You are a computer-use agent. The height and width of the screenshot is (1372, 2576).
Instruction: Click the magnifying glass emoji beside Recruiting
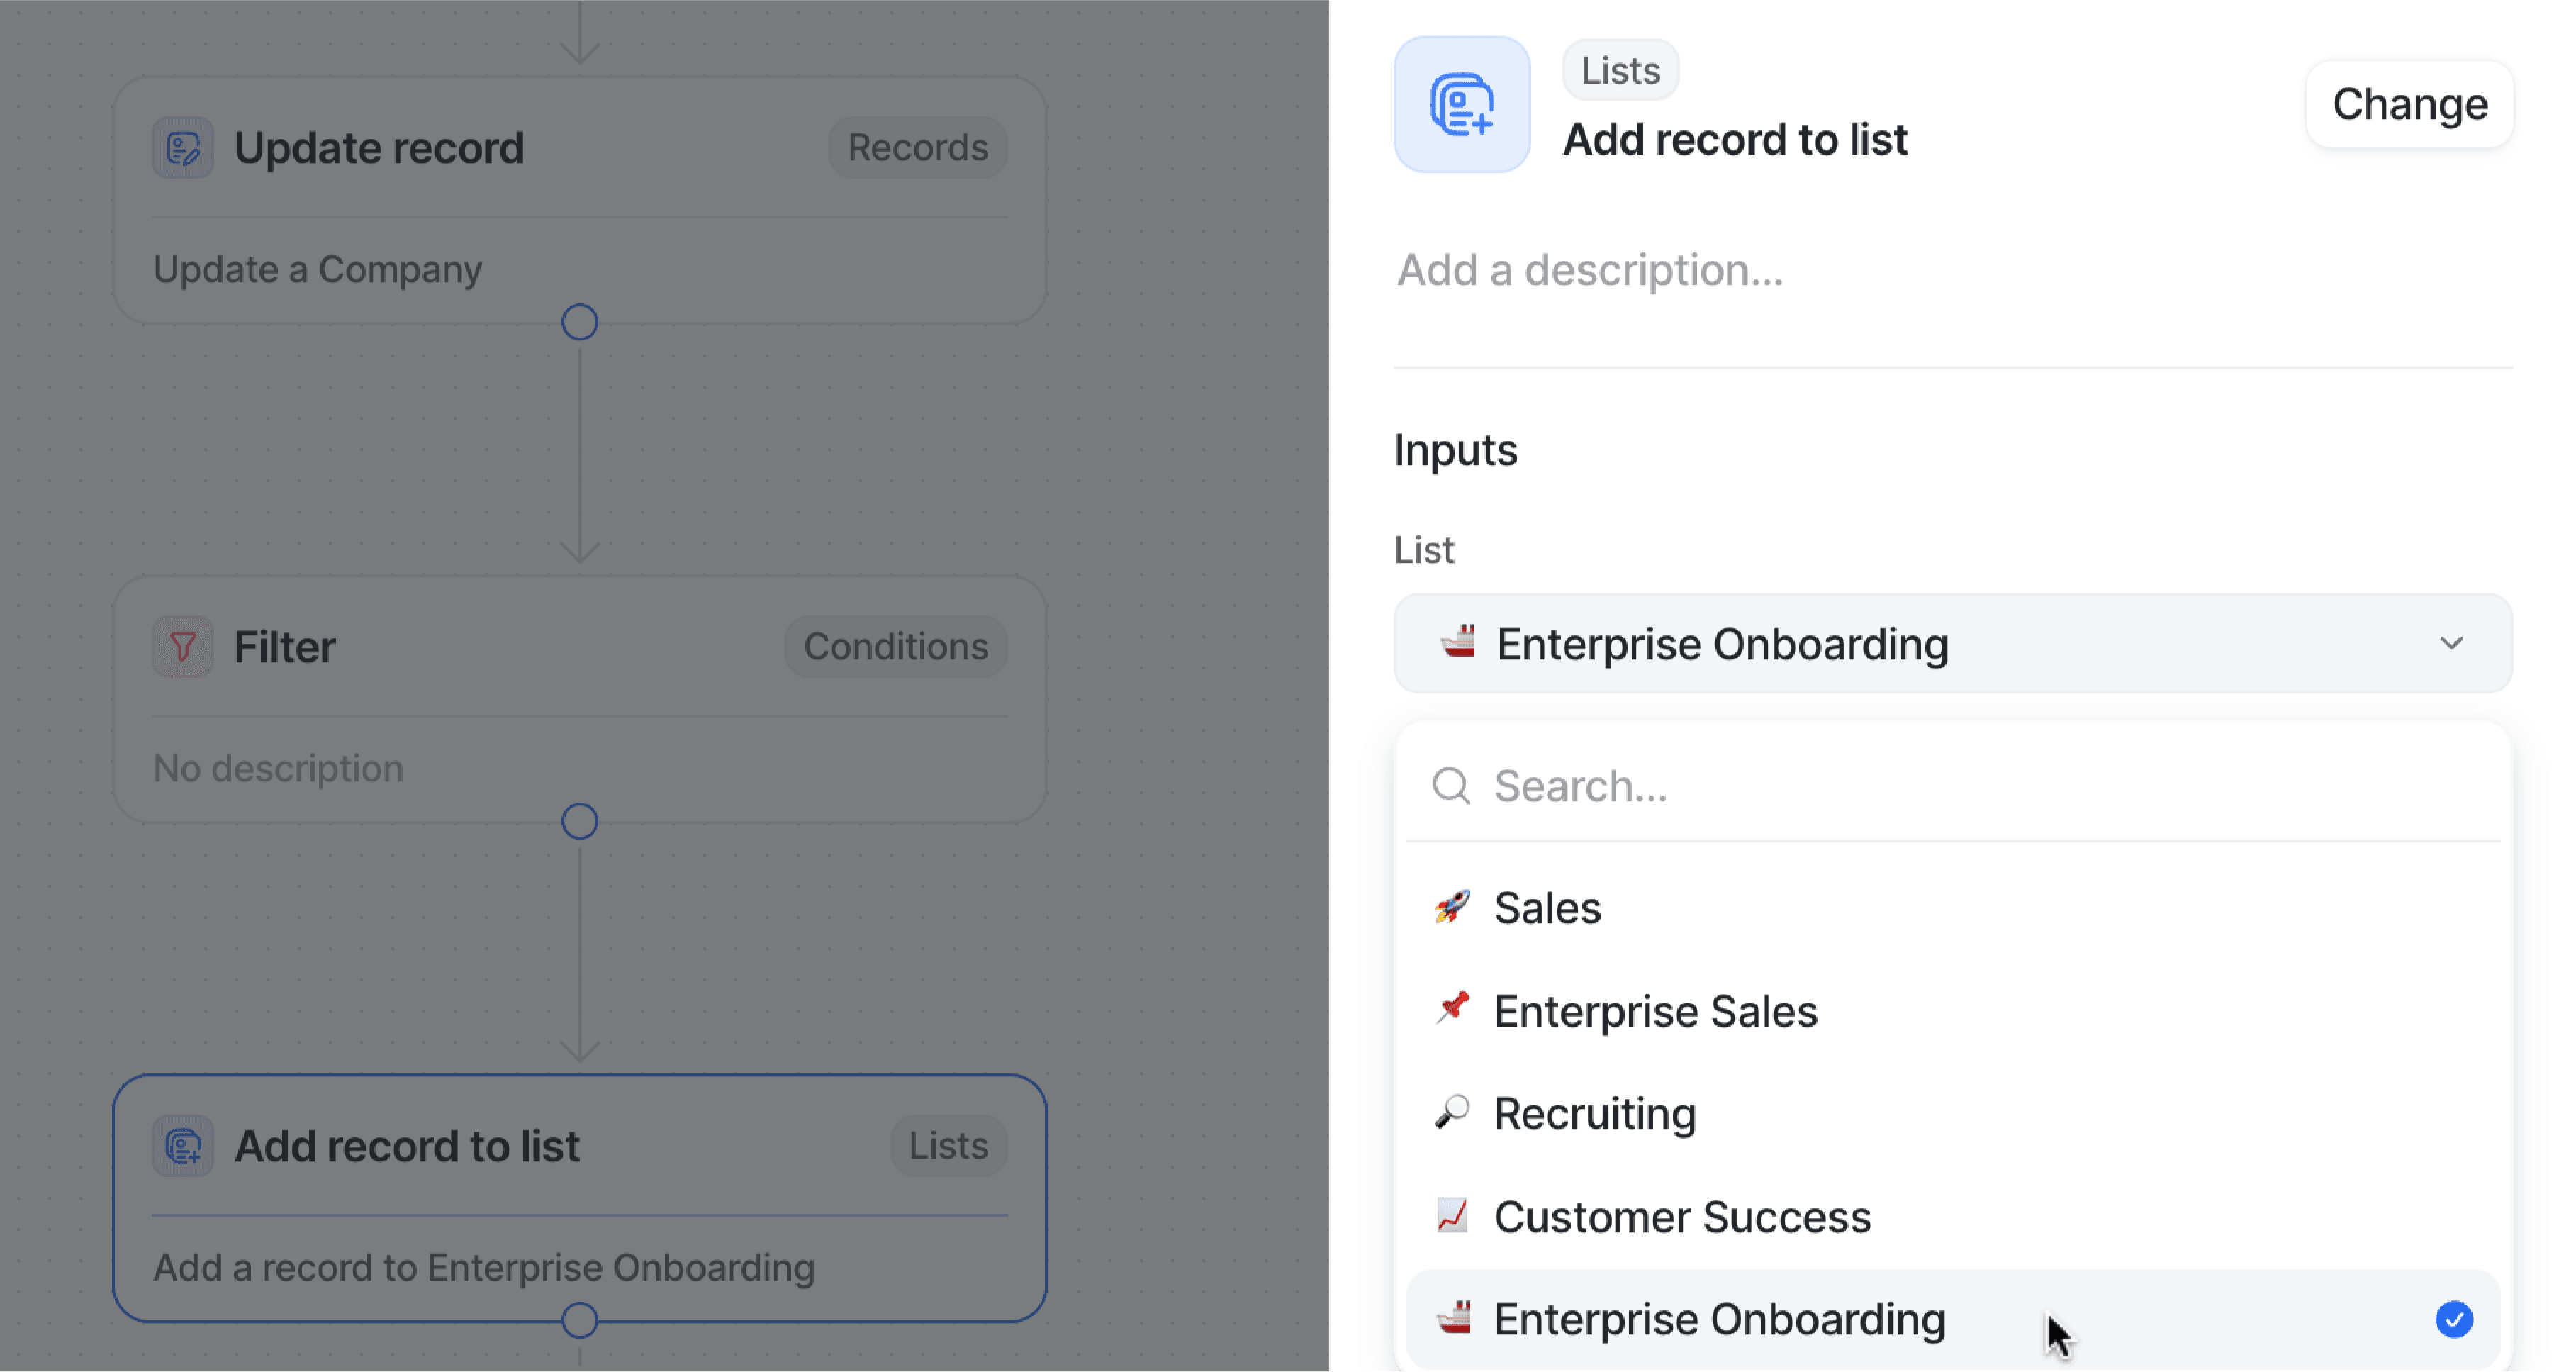(x=1452, y=1113)
